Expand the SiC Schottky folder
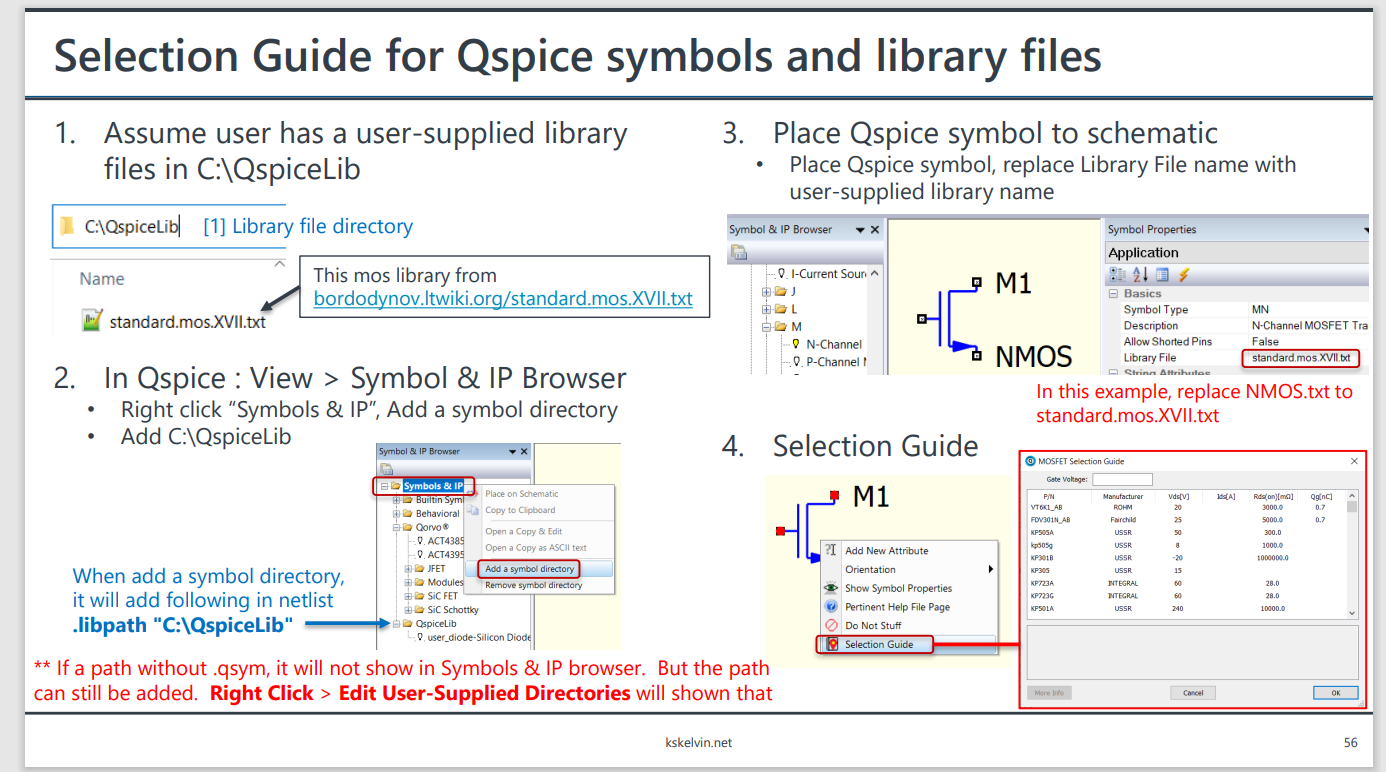The image size is (1386, 772). point(408,610)
